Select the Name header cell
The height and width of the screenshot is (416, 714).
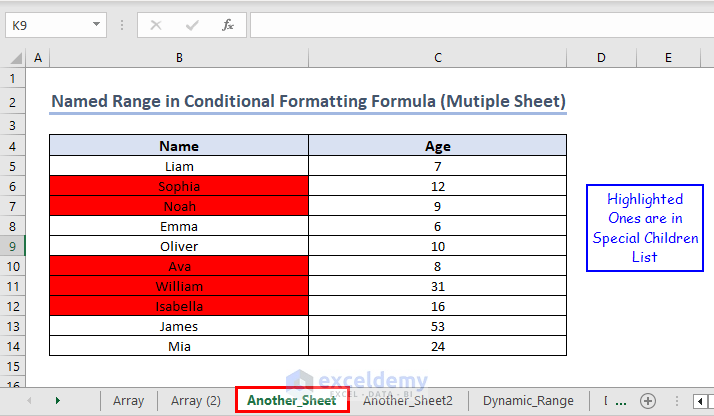[179, 146]
